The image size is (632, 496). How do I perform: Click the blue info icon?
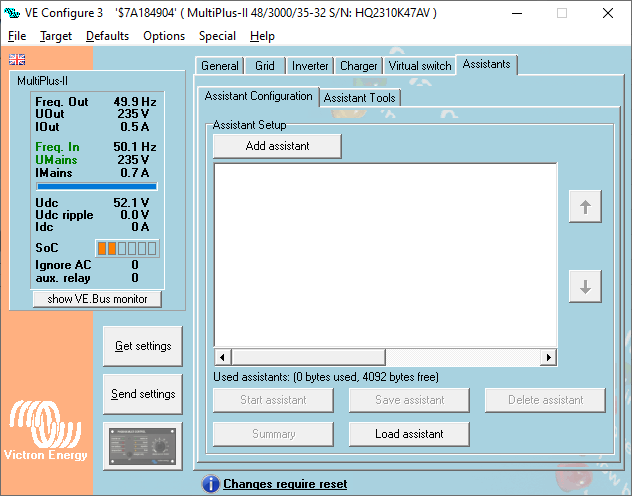click(x=211, y=484)
